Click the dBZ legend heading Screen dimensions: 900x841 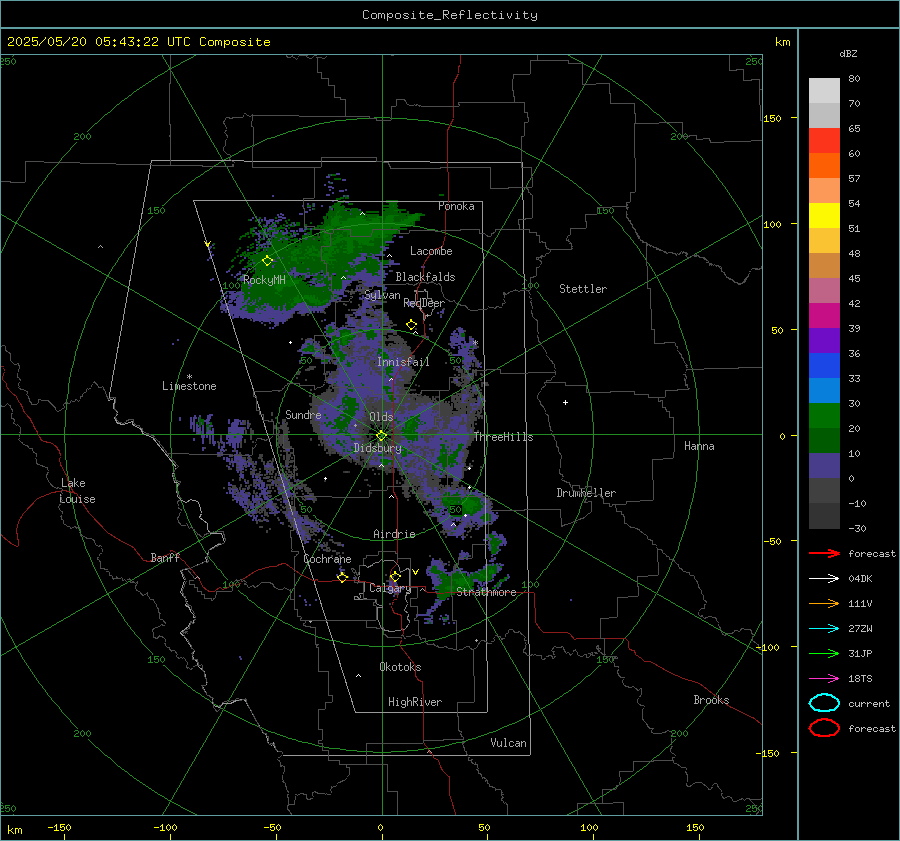pyautogui.click(x=848, y=53)
